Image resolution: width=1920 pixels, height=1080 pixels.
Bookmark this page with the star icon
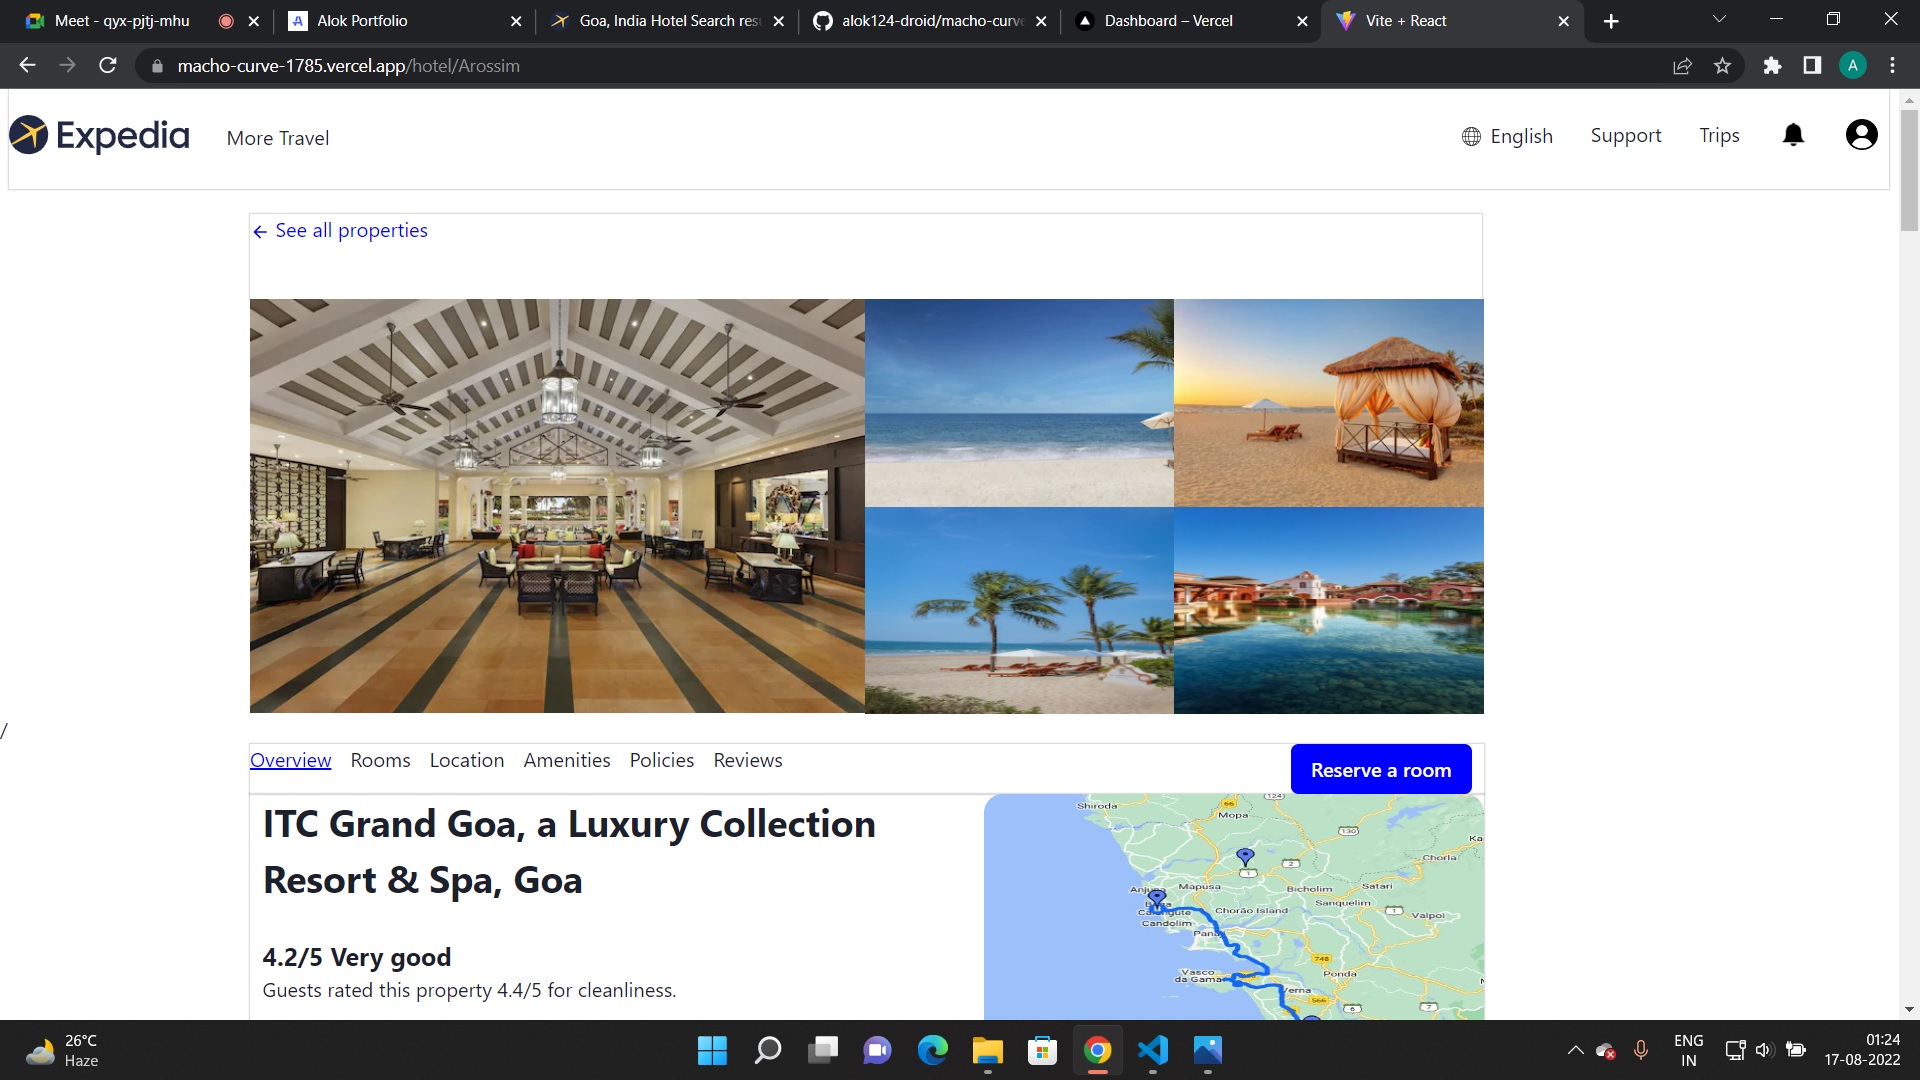point(1722,66)
